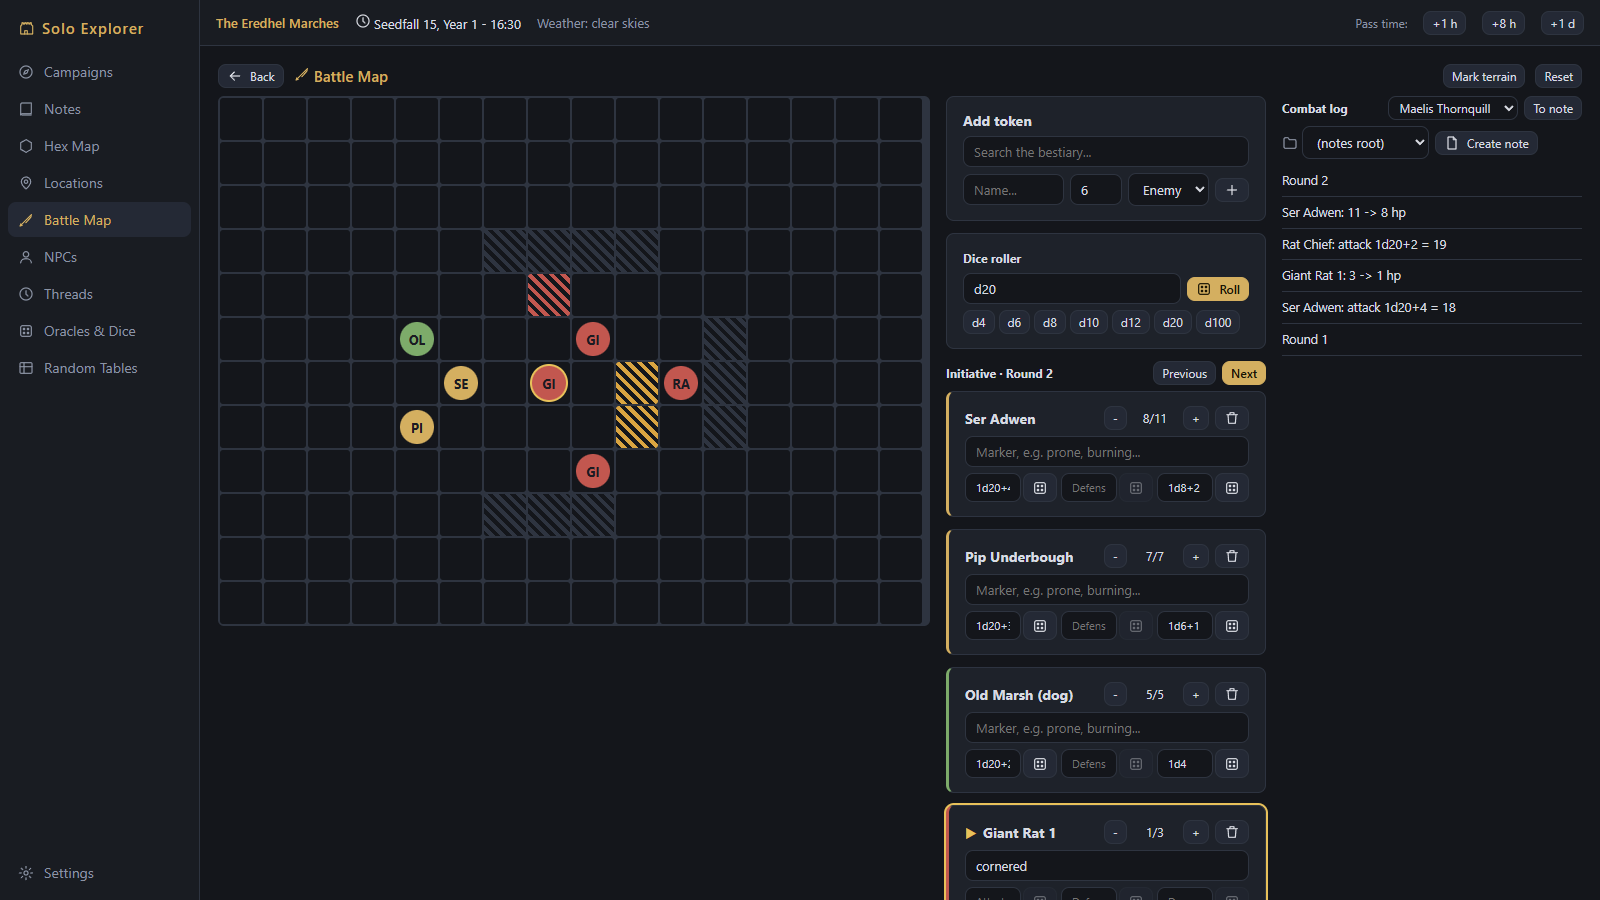The width and height of the screenshot is (1600, 900).
Task: Delete Giant Rat 1 with trash icon
Action: click(x=1232, y=833)
